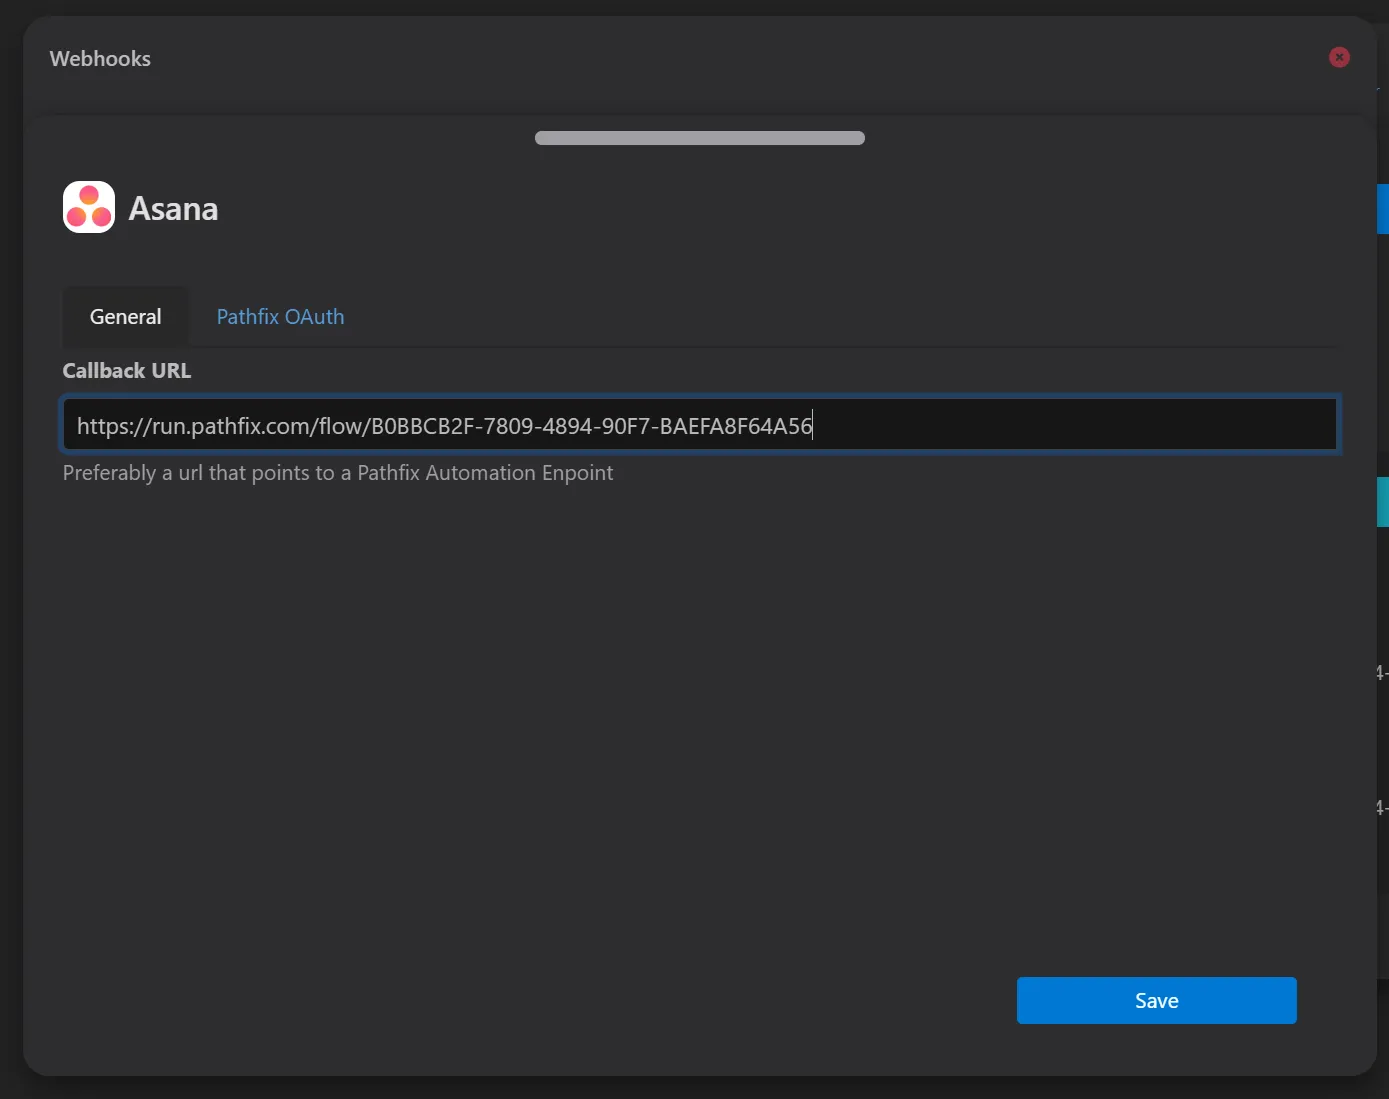Click the Pathfix Automation Endpoint hint text
The height and width of the screenshot is (1099, 1389).
(338, 473)
